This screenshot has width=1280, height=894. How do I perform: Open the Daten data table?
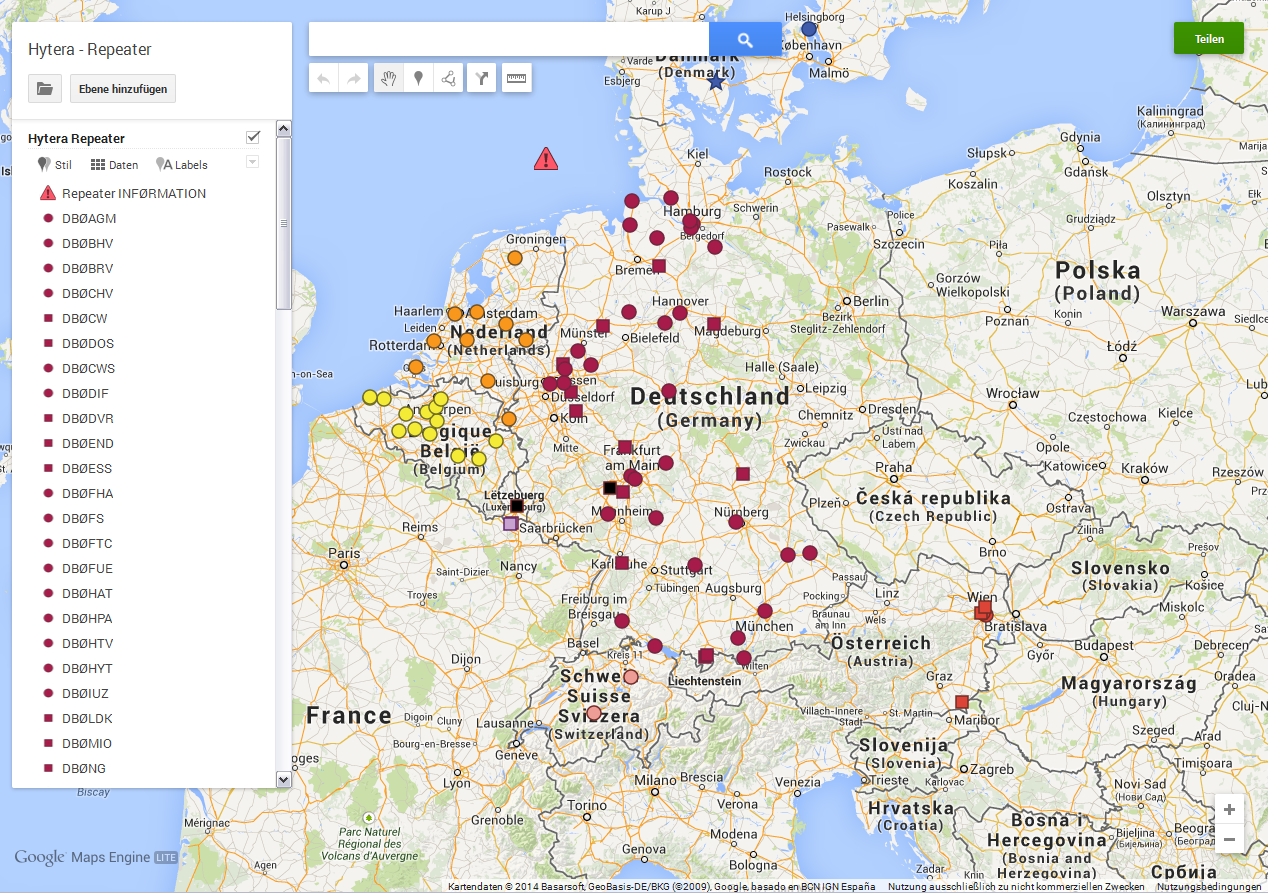click(114, 165)
